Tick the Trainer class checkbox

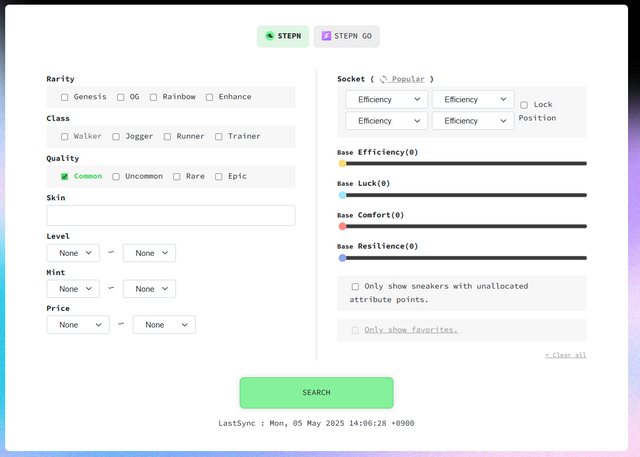(219, 137)
